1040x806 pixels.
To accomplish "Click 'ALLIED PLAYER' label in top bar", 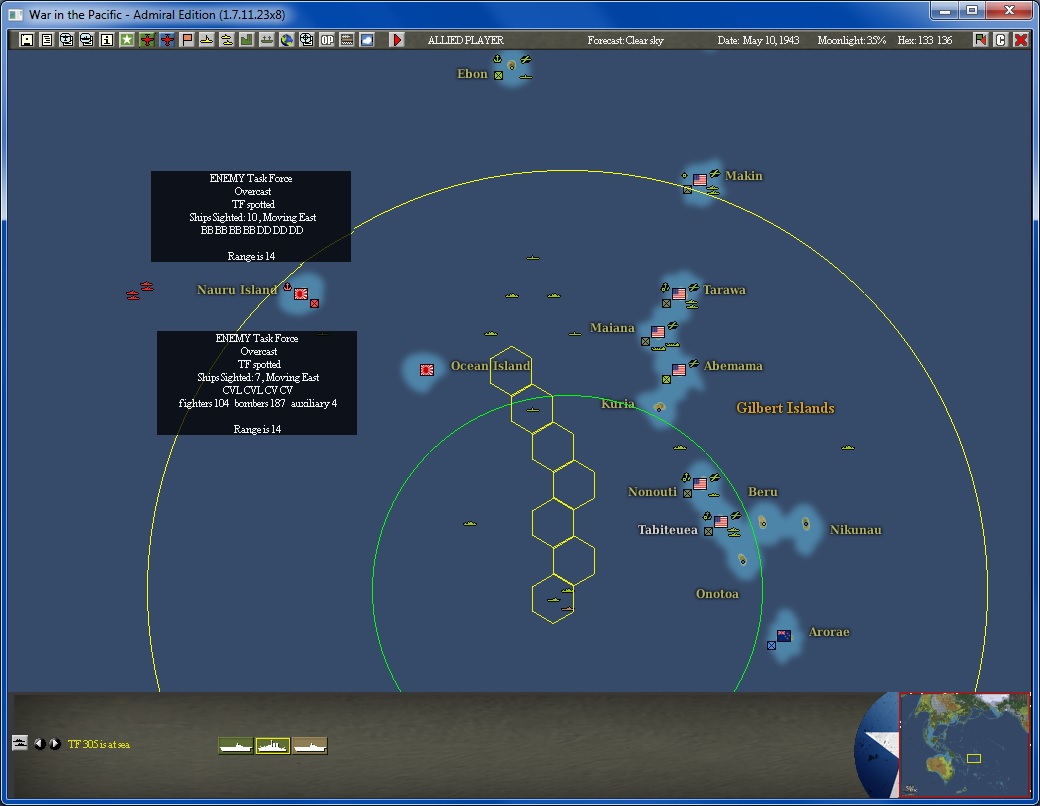I will (x=466, y=40).
